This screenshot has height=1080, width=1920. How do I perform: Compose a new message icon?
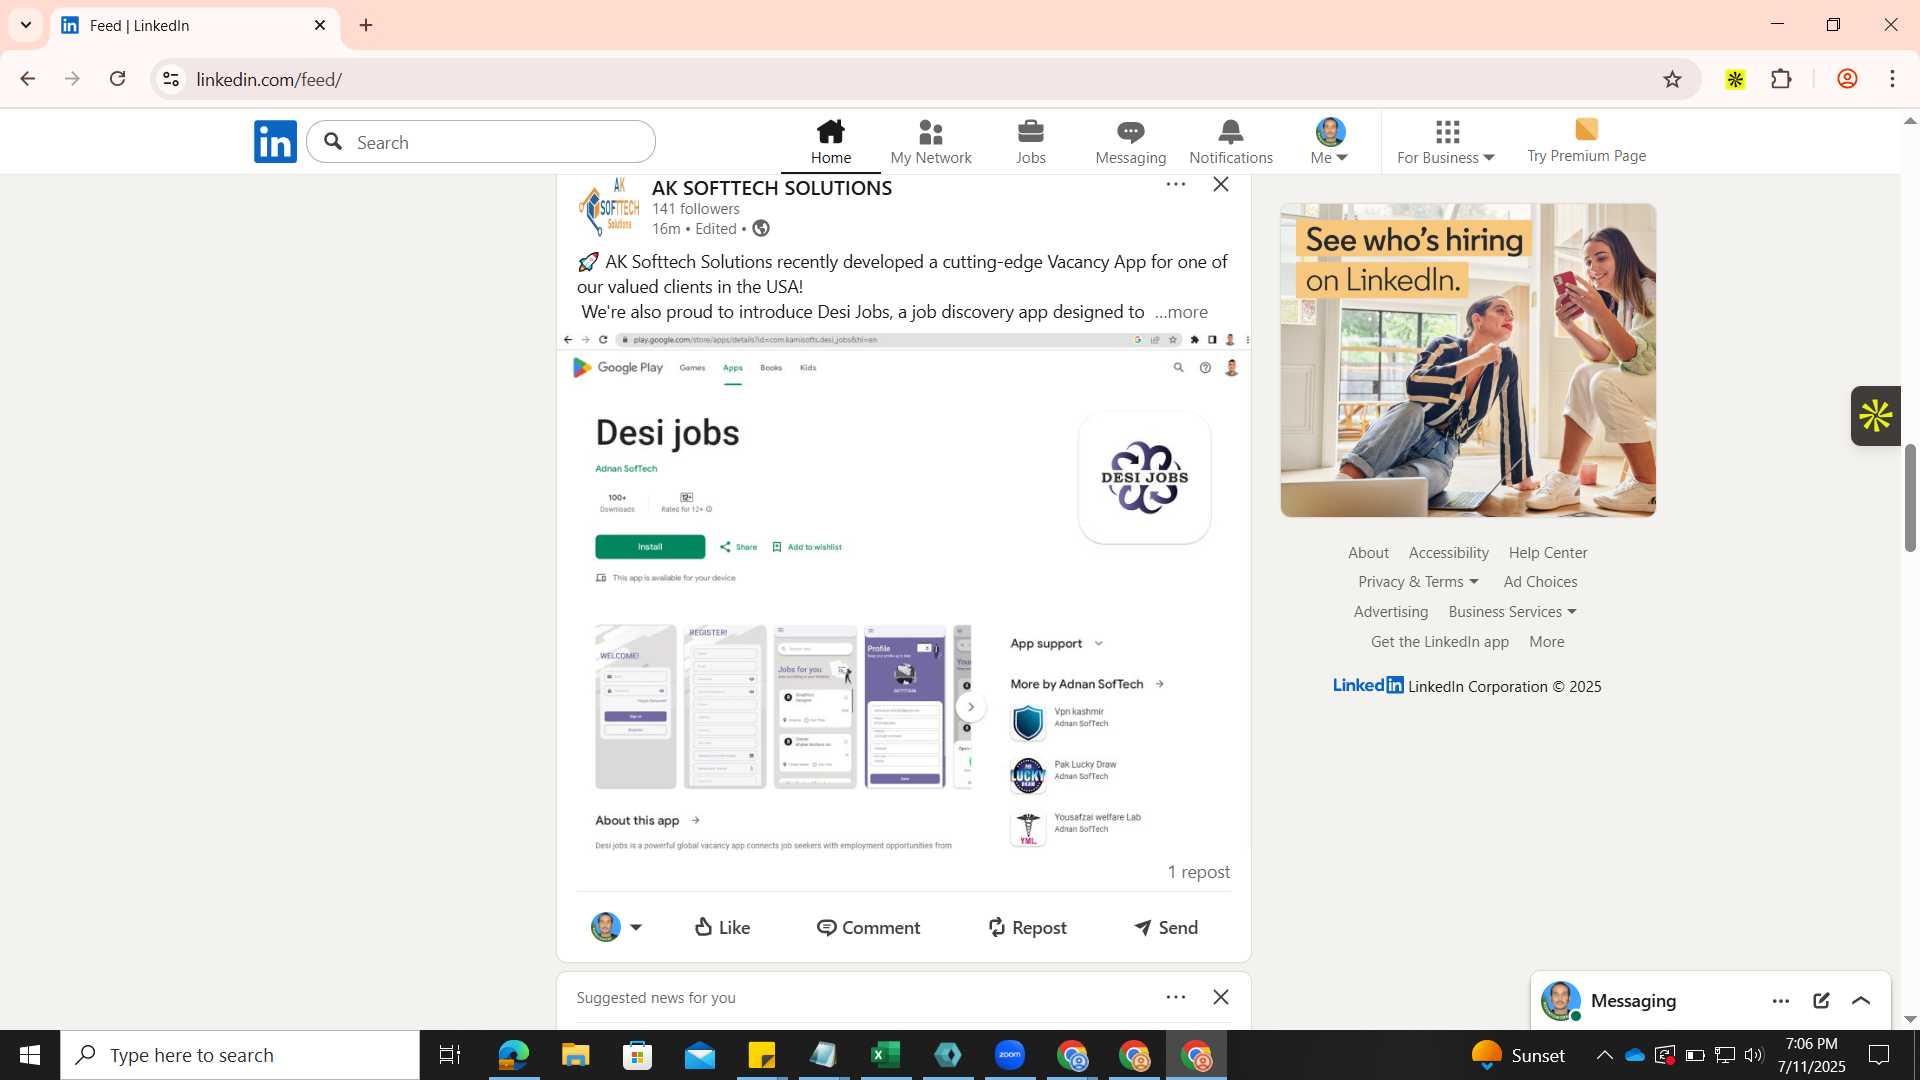(1821, 1001)
